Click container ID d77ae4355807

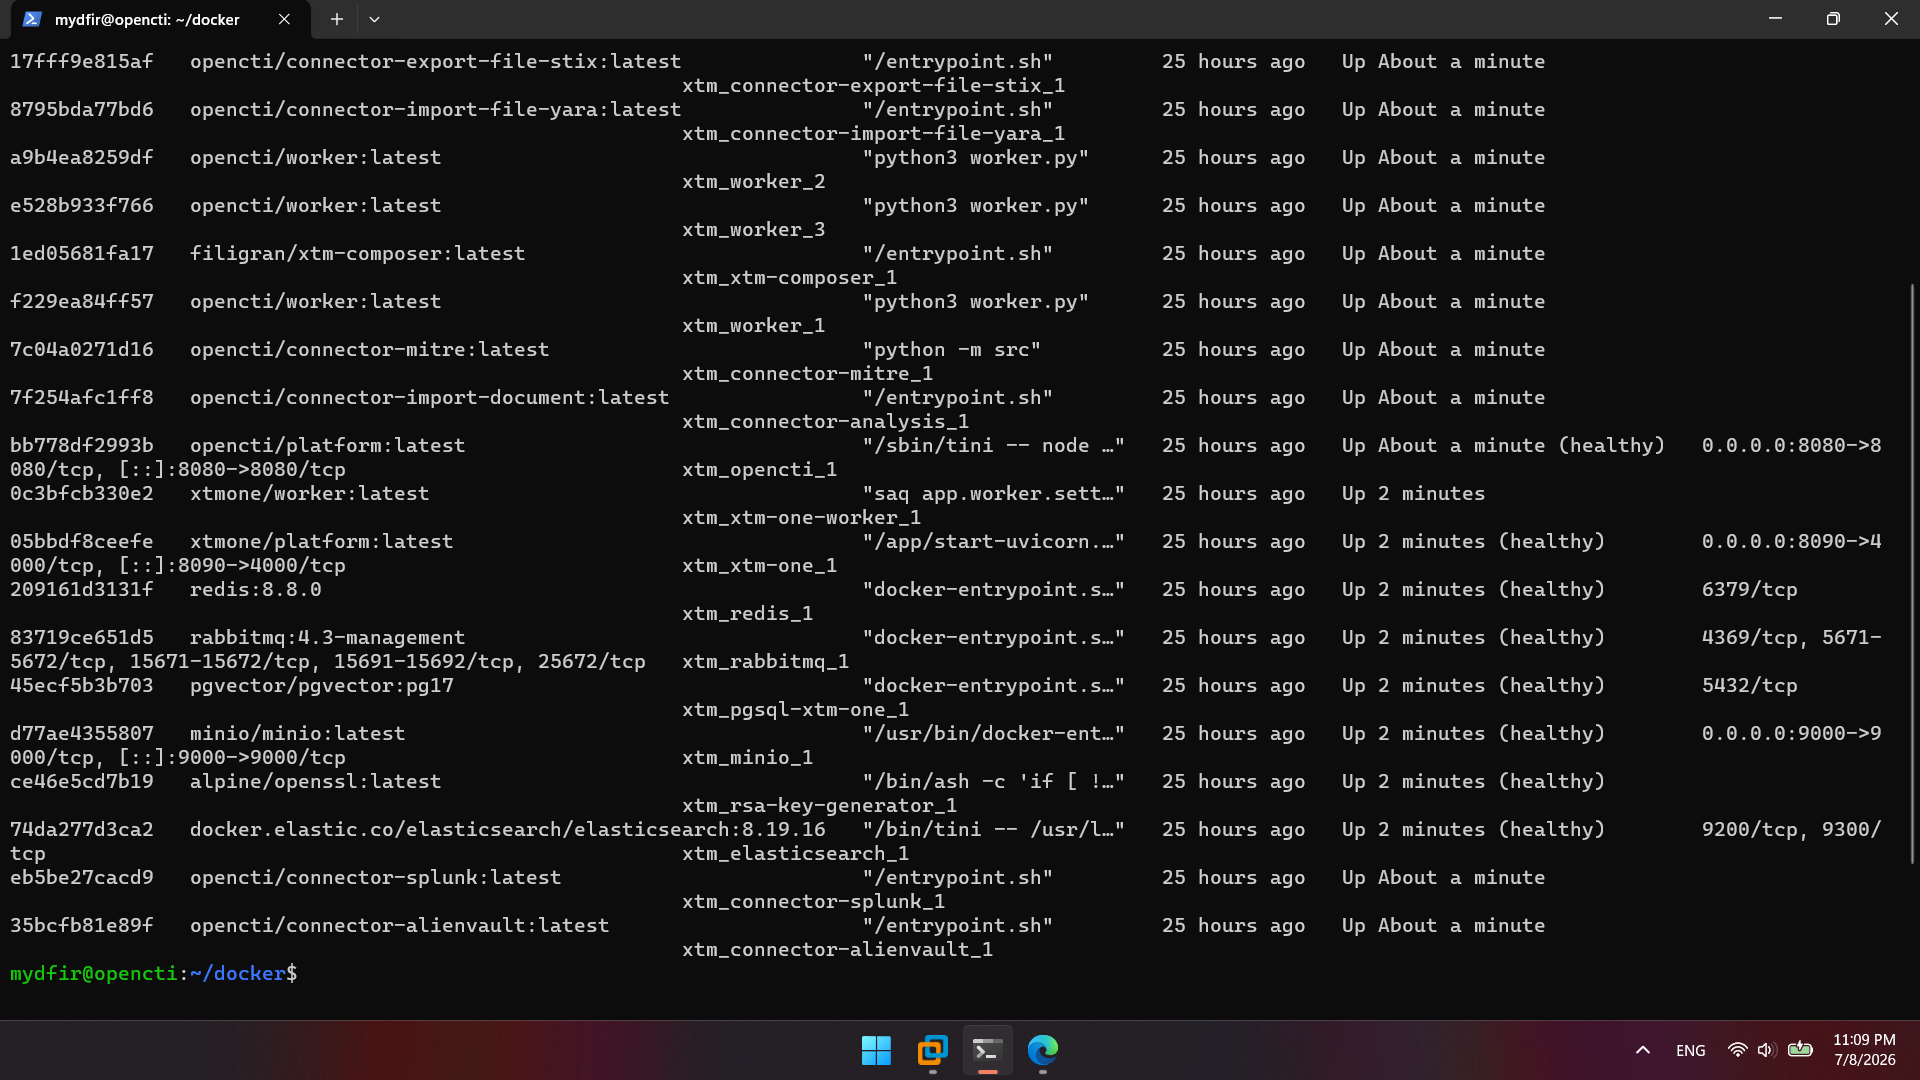[x=82, y=733]
